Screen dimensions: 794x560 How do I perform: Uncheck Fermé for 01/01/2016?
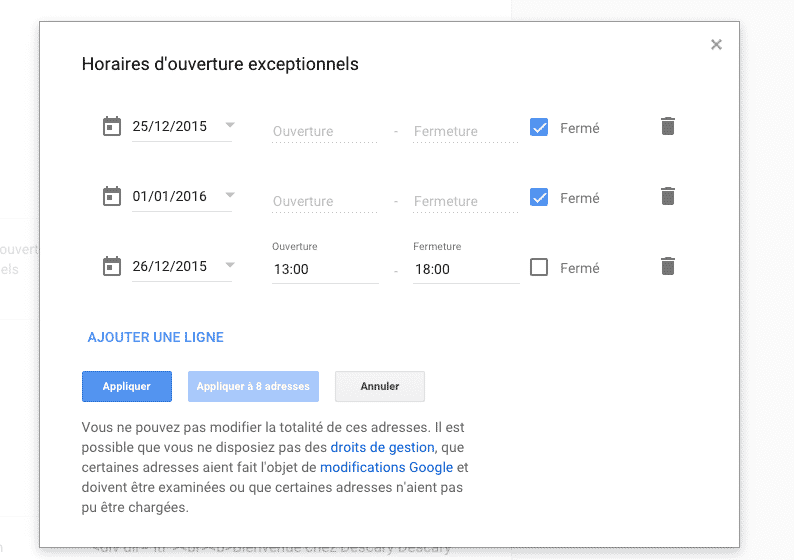click(539, 198)
